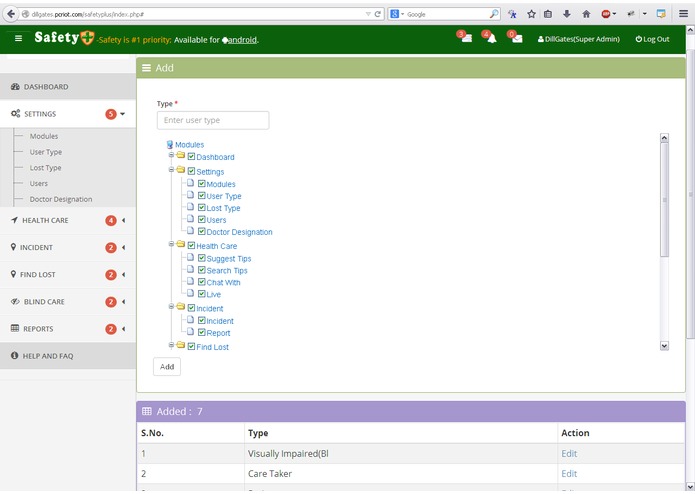Toggle the Lost Type checkbox in tree

(x=202, y=207)
